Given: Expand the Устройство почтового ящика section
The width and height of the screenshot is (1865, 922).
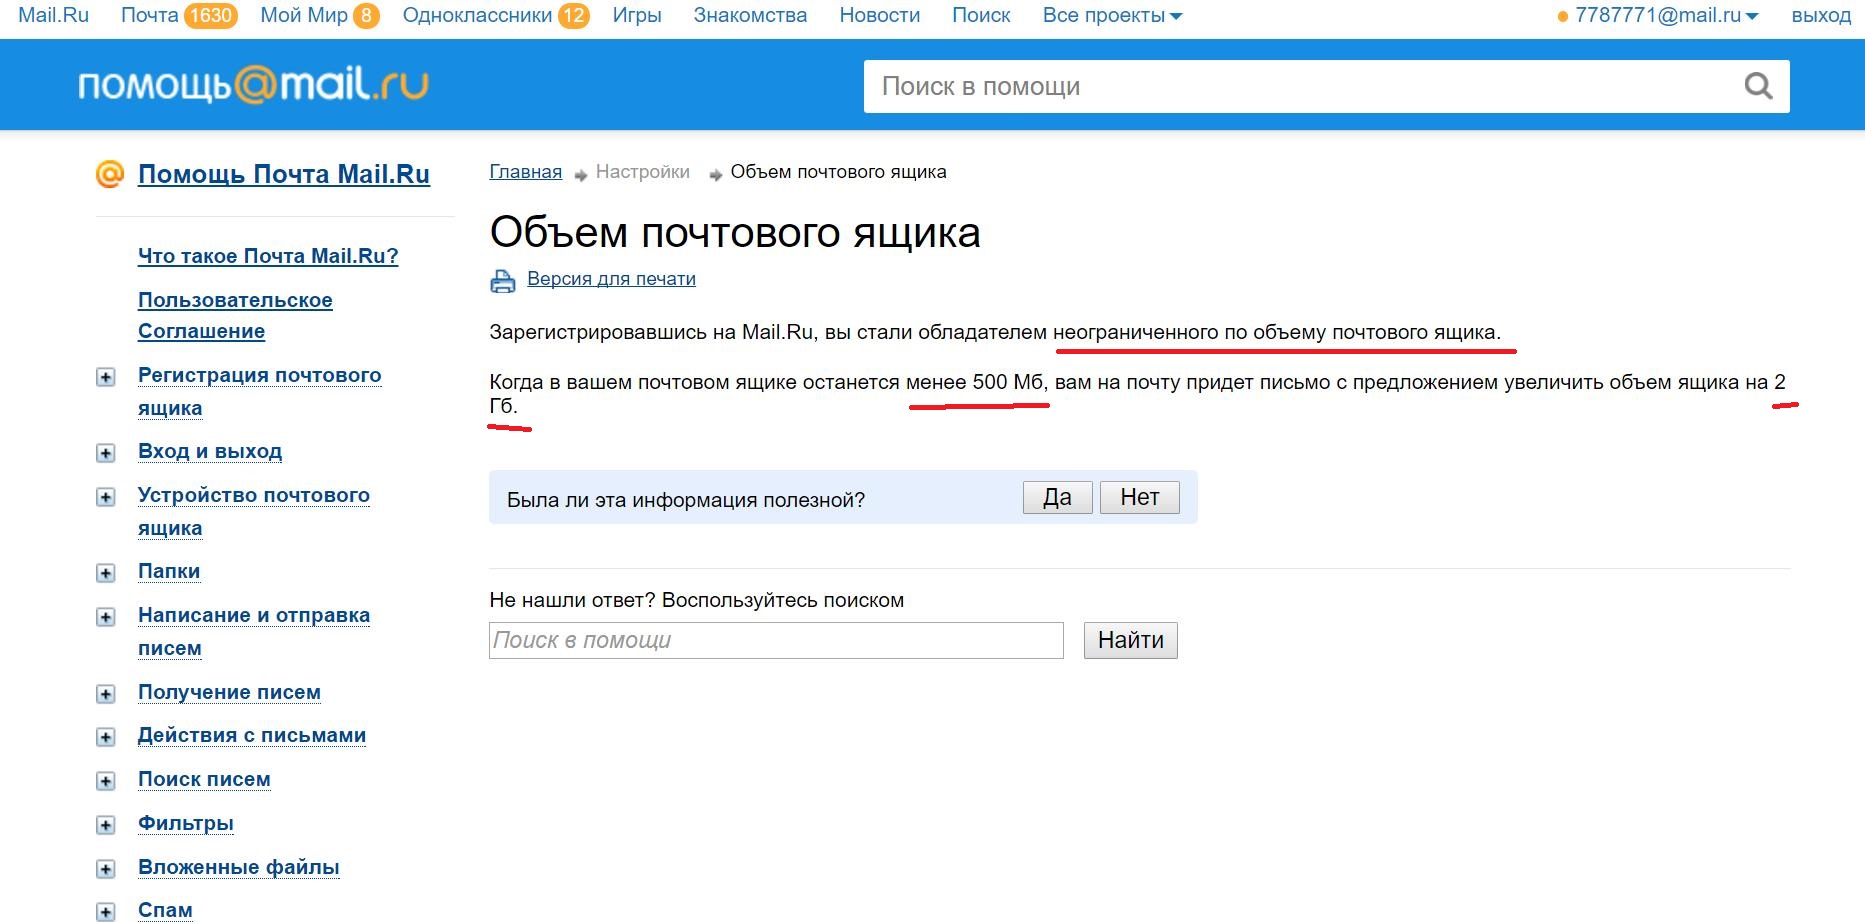Looking at the screenshot, I should 106,497.
